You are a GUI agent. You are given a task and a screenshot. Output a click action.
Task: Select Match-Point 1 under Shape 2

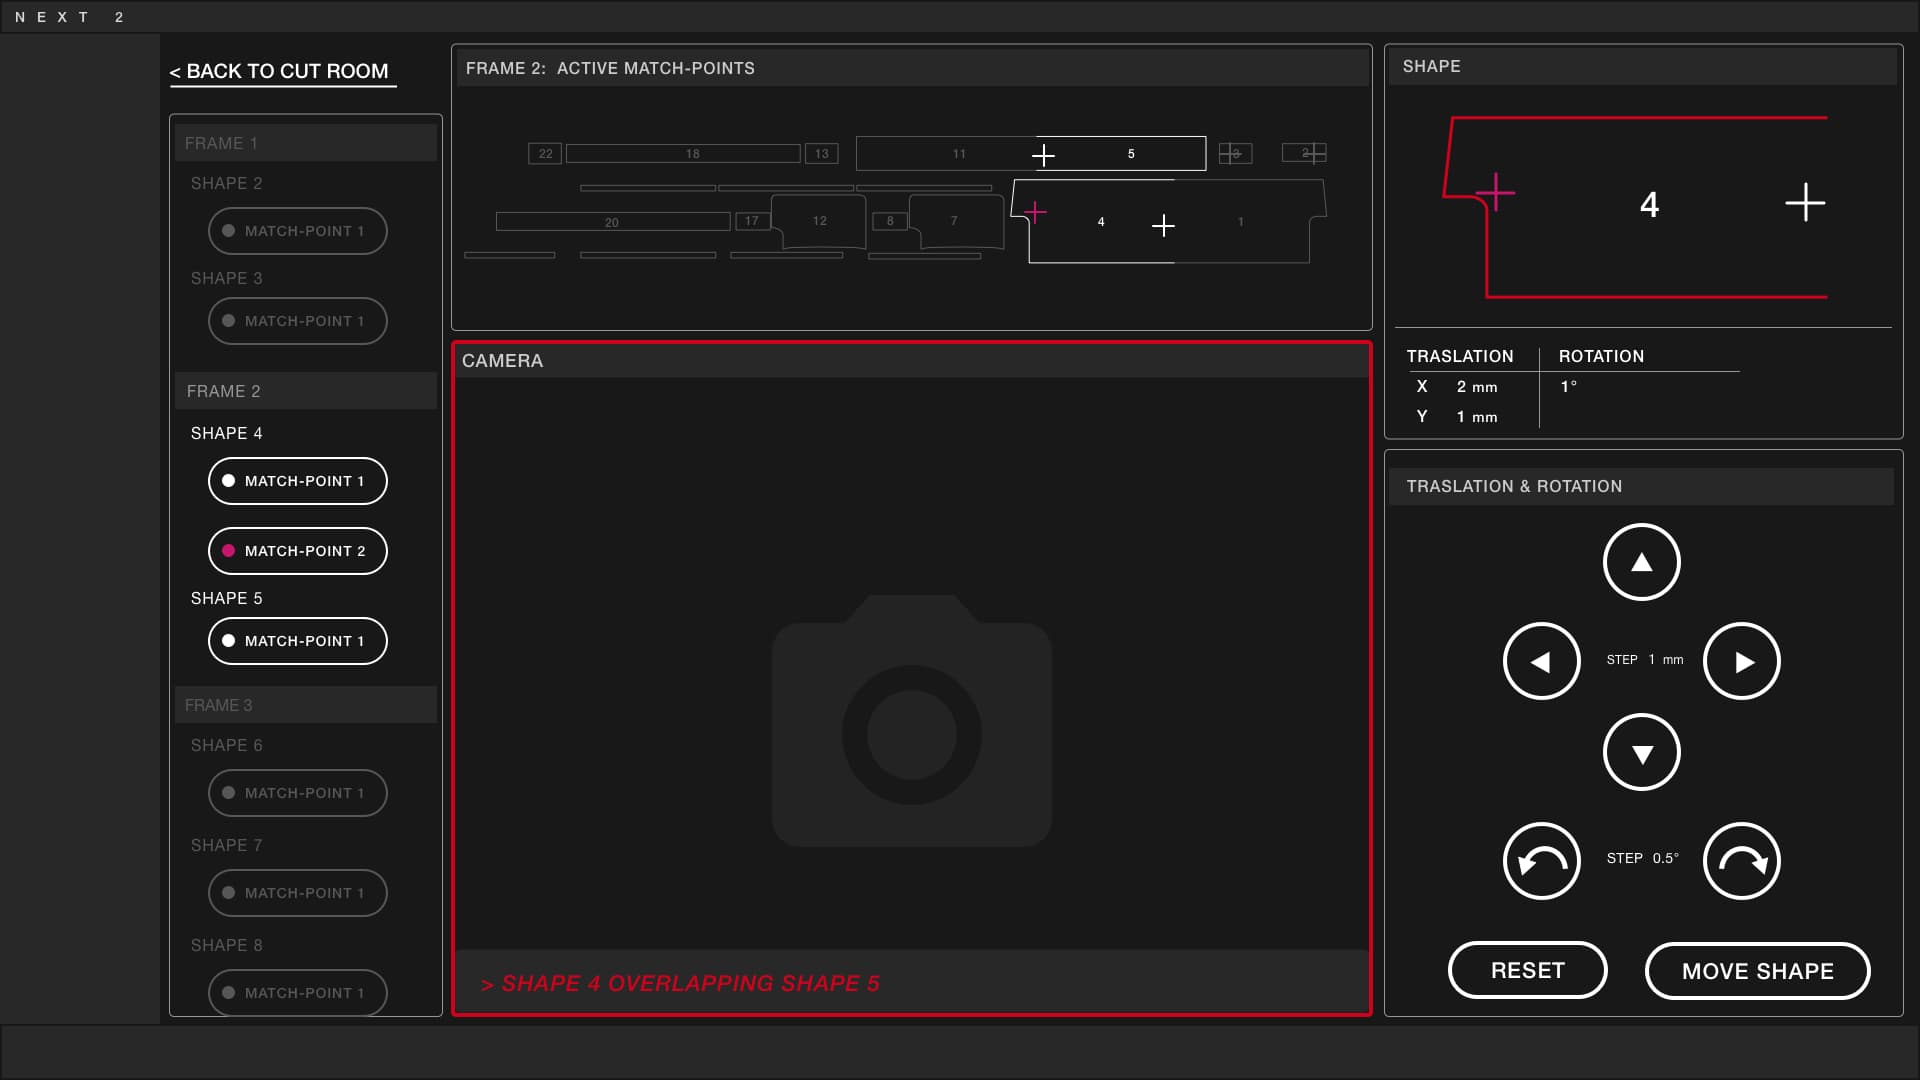click(298, 231)
